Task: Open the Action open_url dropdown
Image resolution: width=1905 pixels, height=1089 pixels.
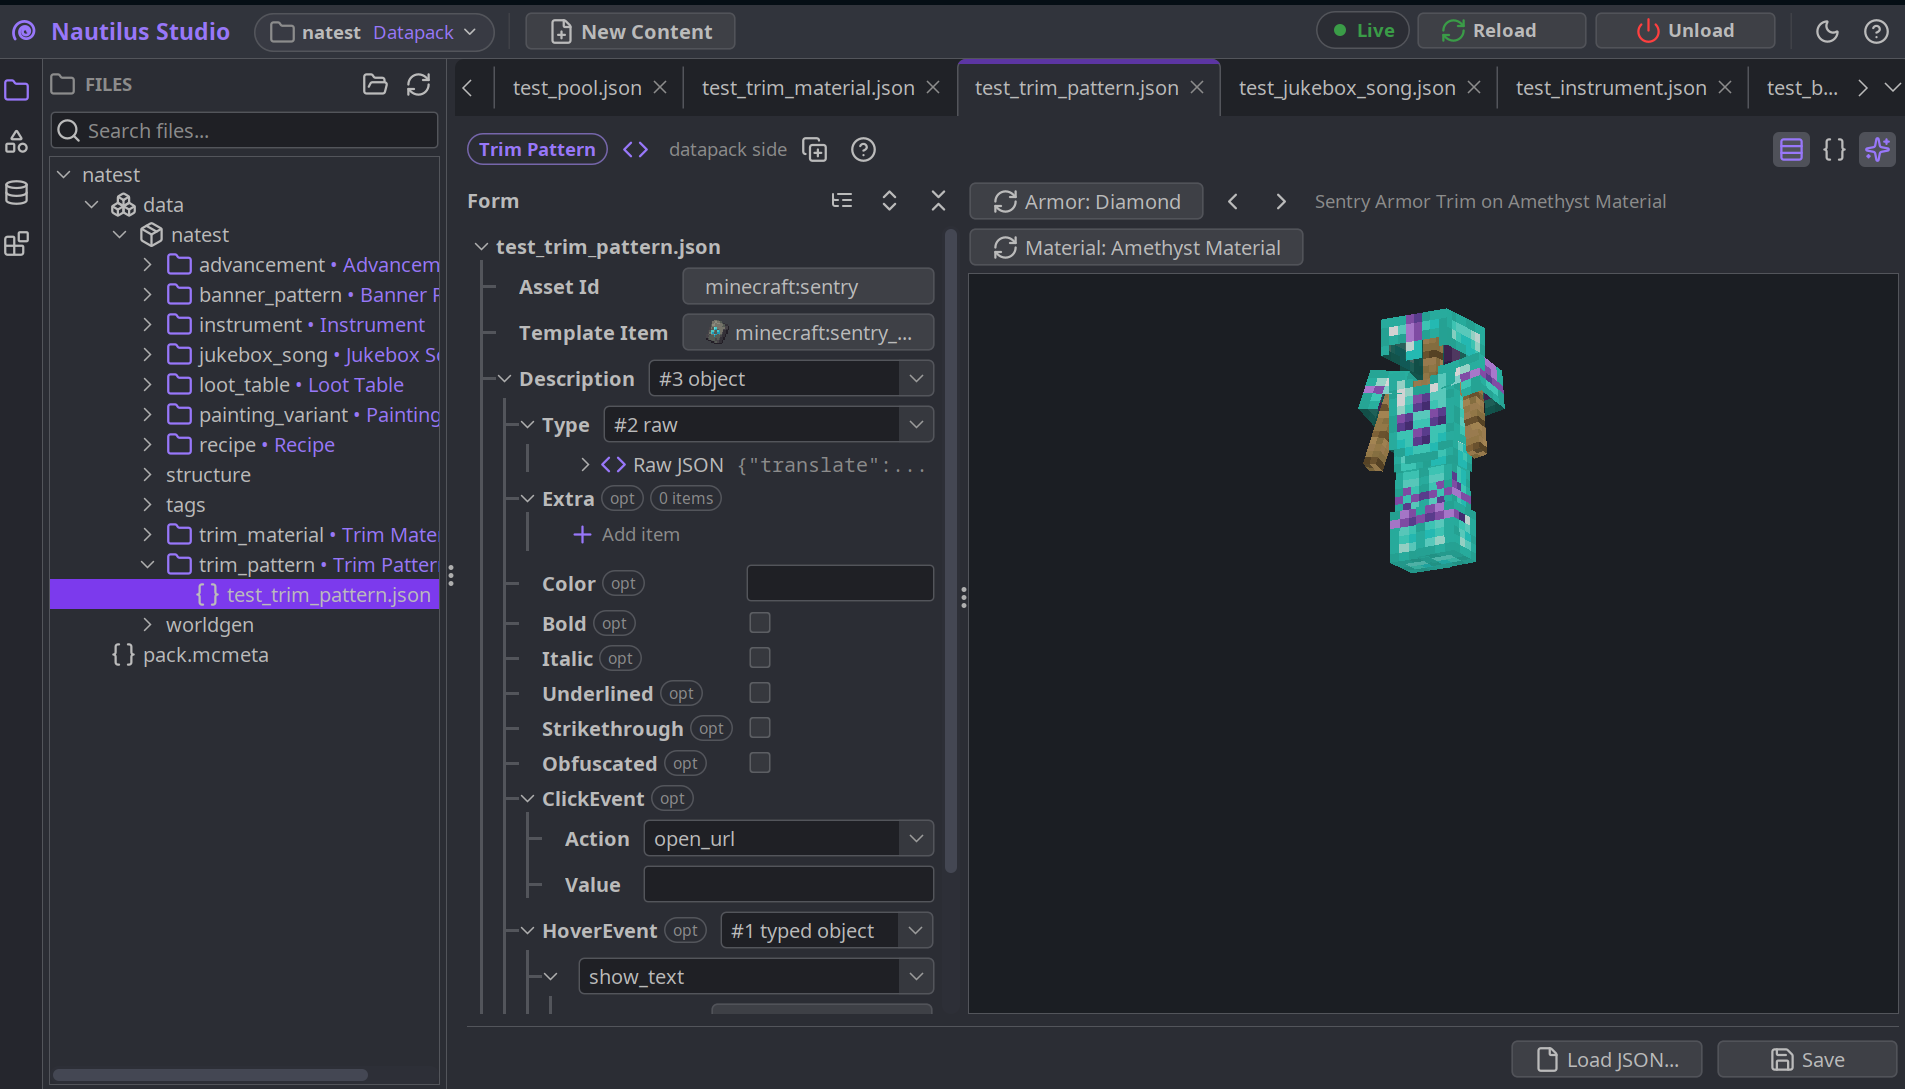Action: (x=789, y=839)
